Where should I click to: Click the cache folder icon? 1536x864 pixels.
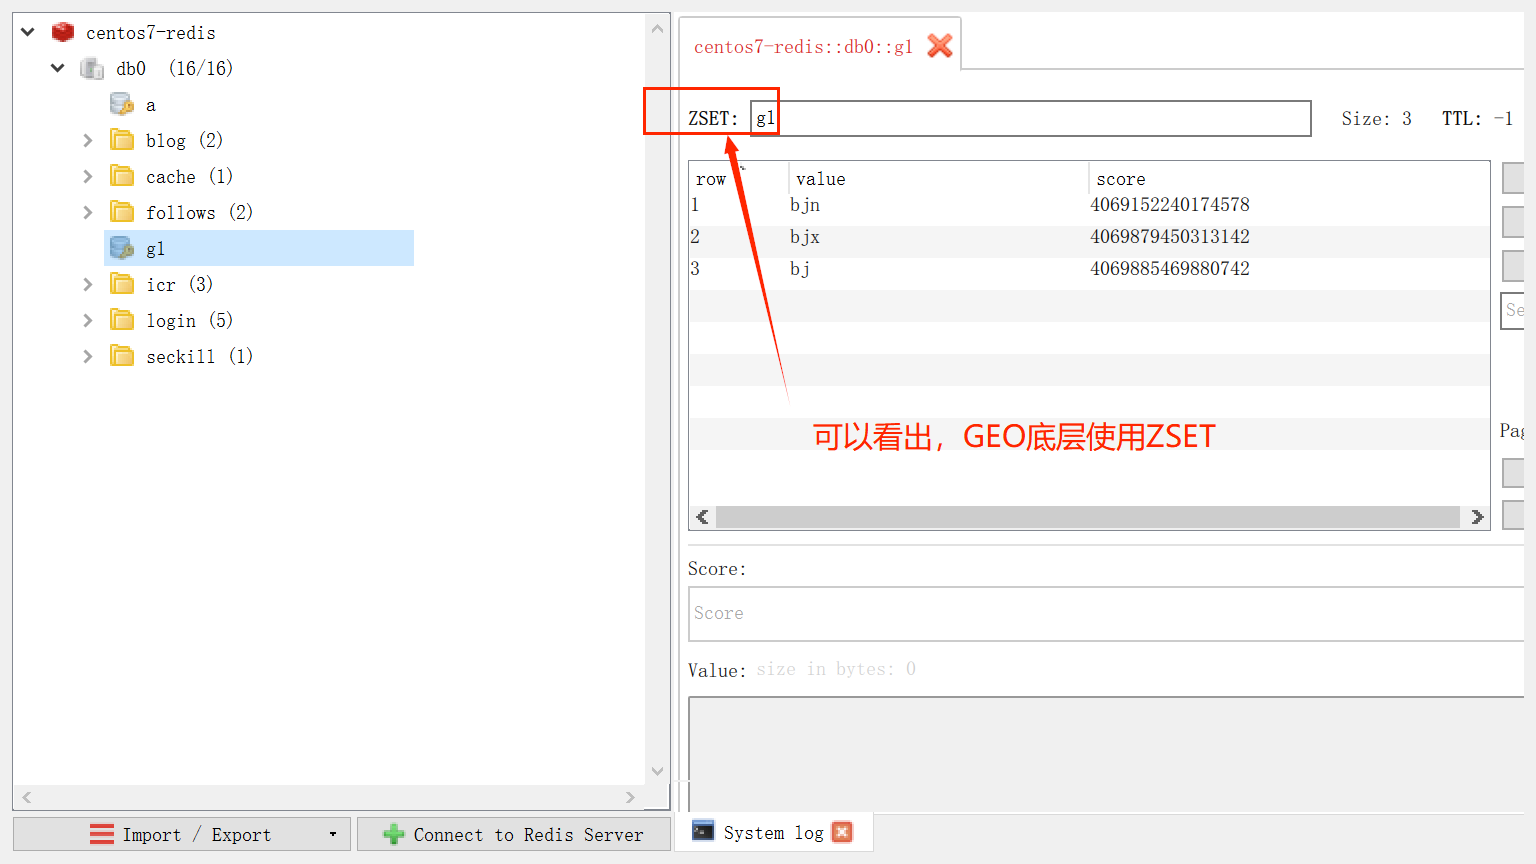[122, 176]
